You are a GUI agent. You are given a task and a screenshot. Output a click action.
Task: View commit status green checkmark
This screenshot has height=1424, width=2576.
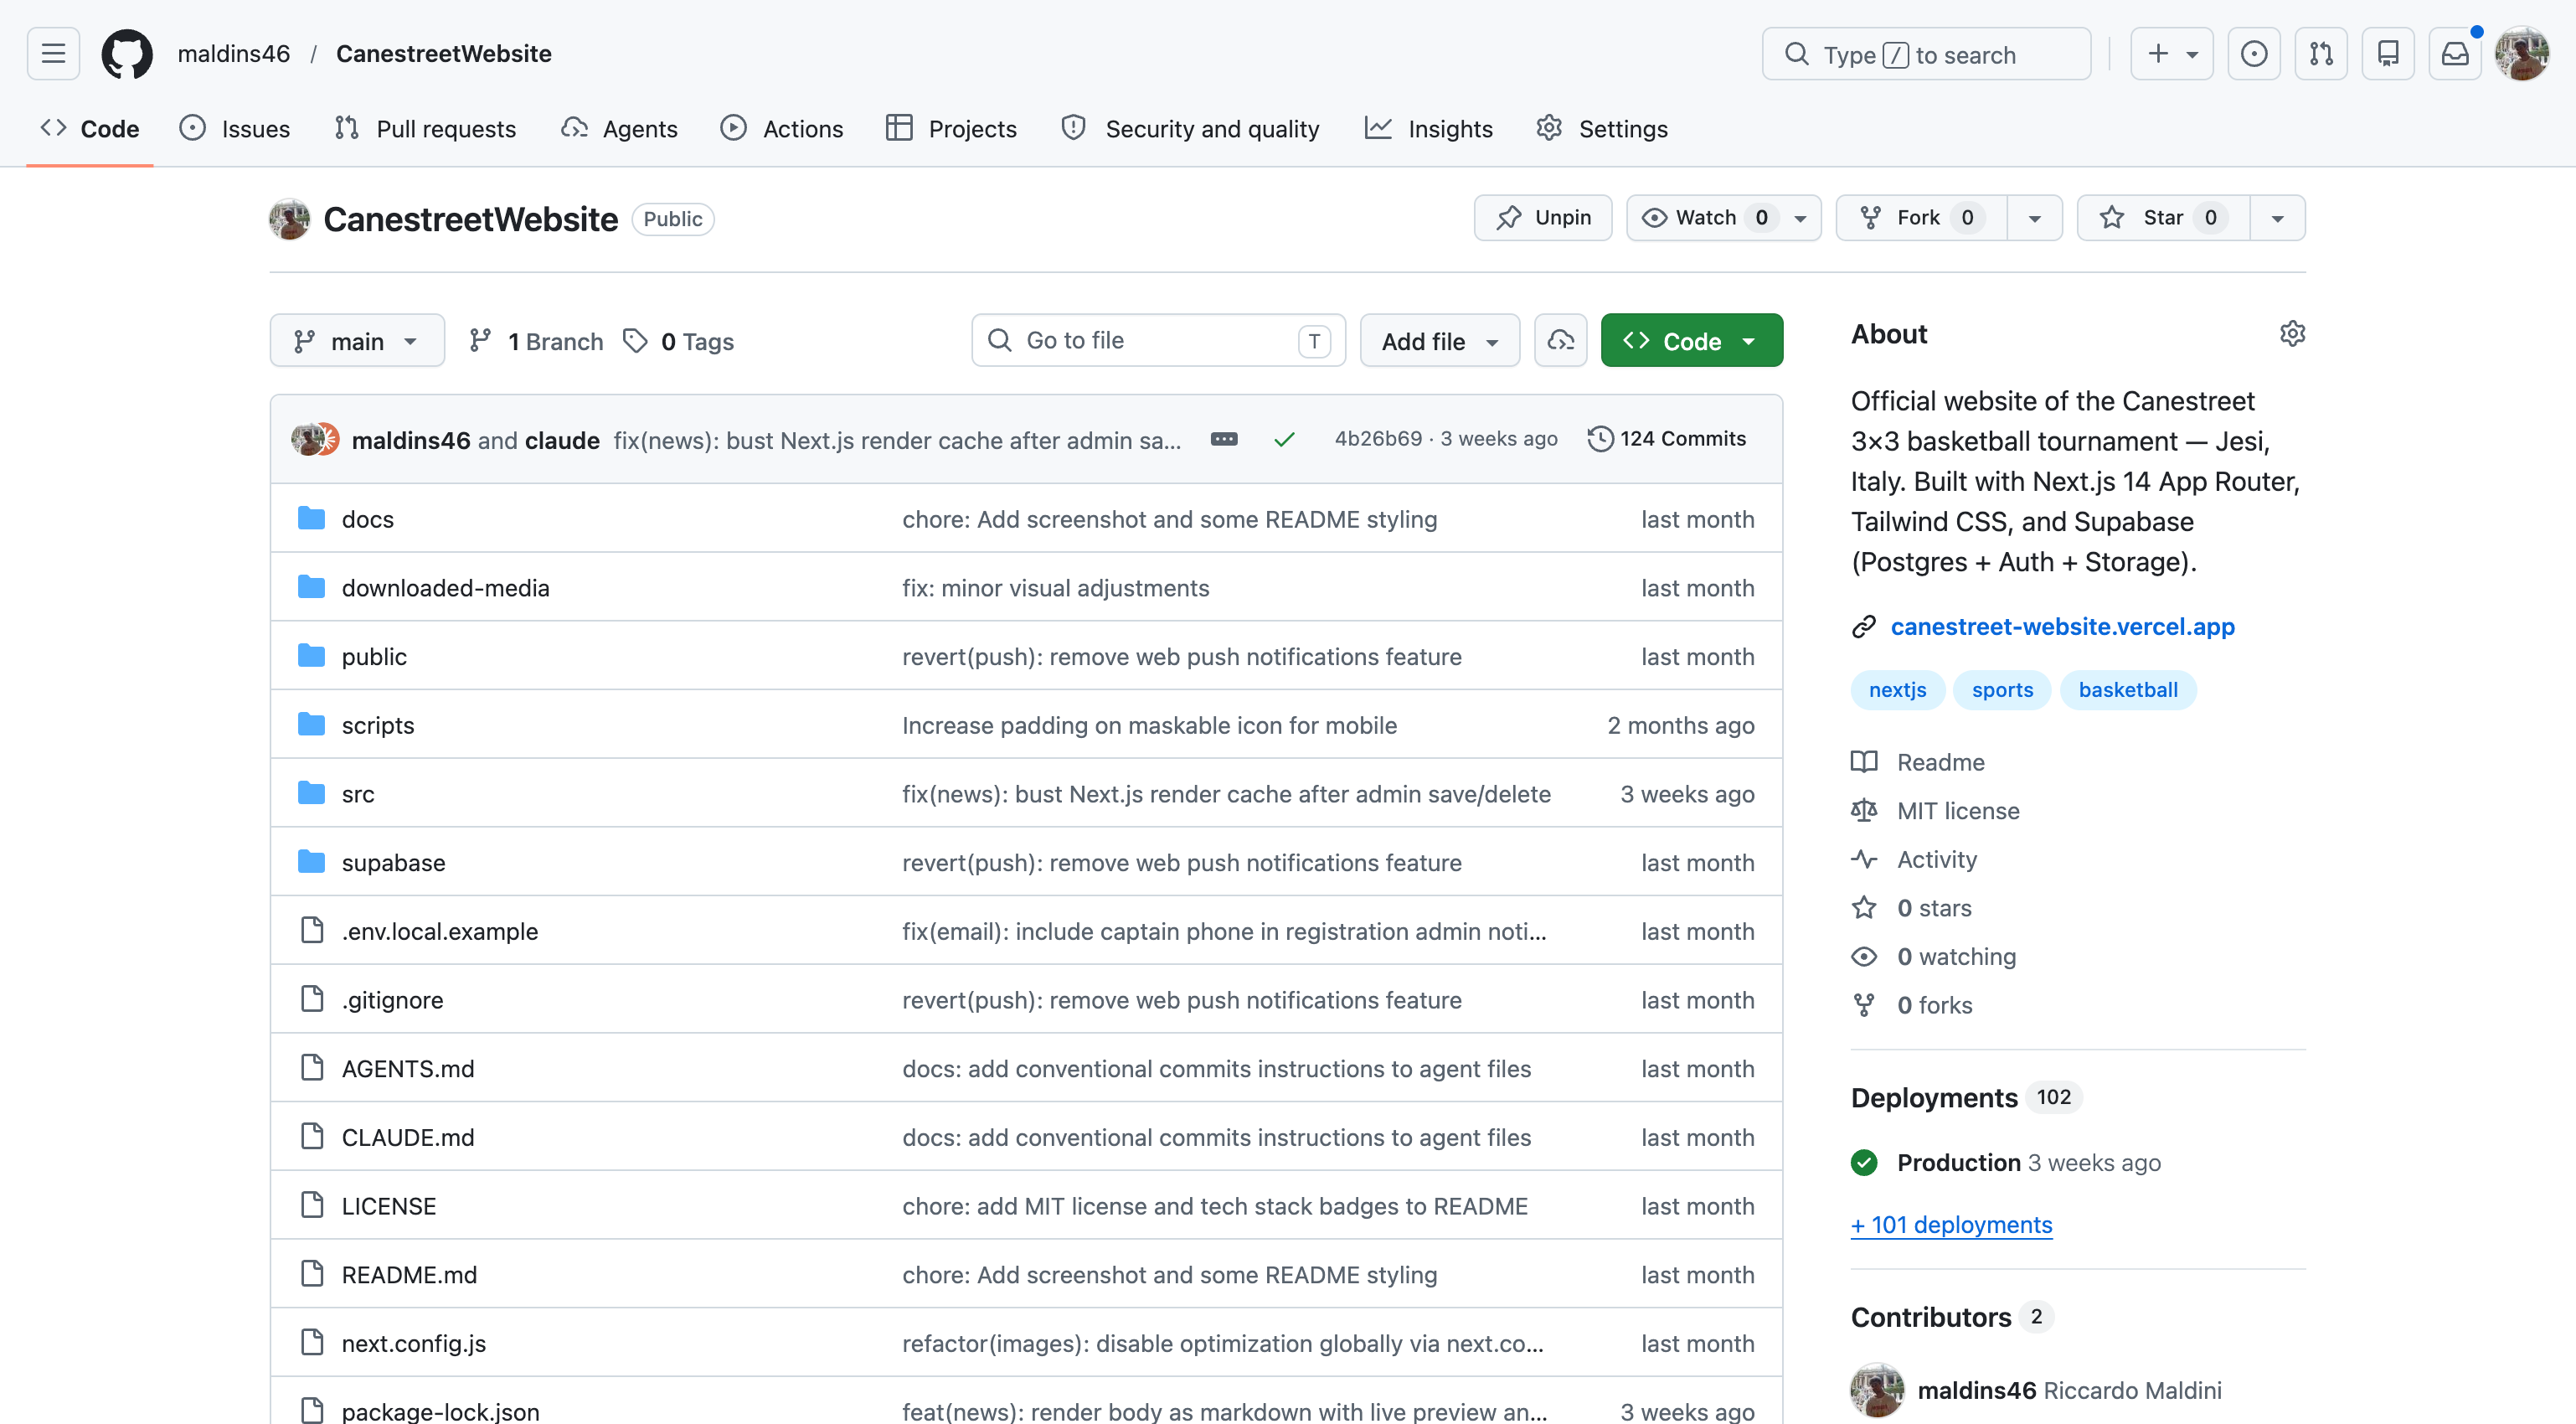(x=1285, y=439)
